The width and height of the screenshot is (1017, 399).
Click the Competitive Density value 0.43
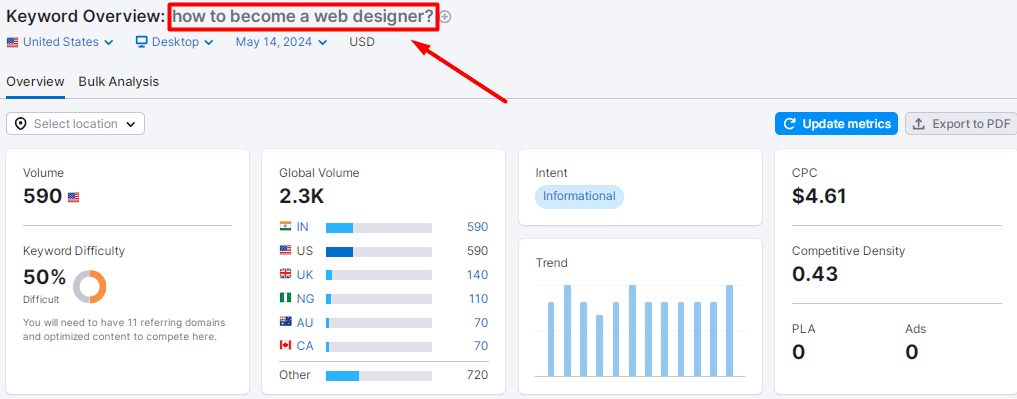point(815,274)
